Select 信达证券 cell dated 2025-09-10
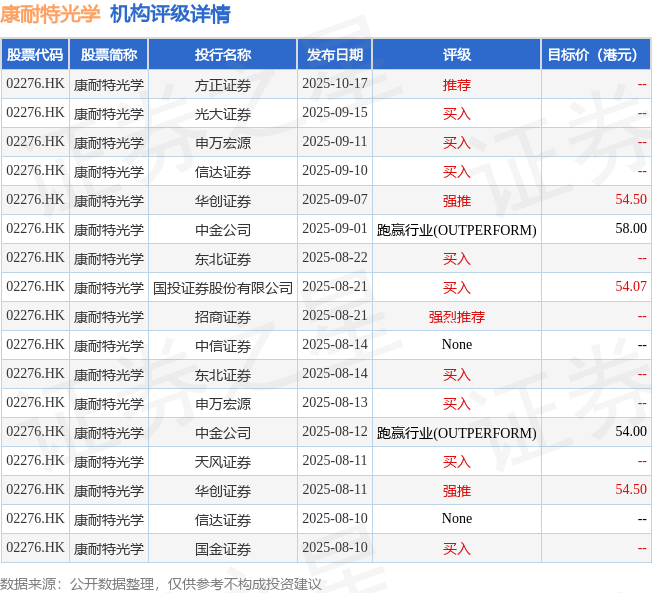The image size is (652, 593). tap(223, 172)
